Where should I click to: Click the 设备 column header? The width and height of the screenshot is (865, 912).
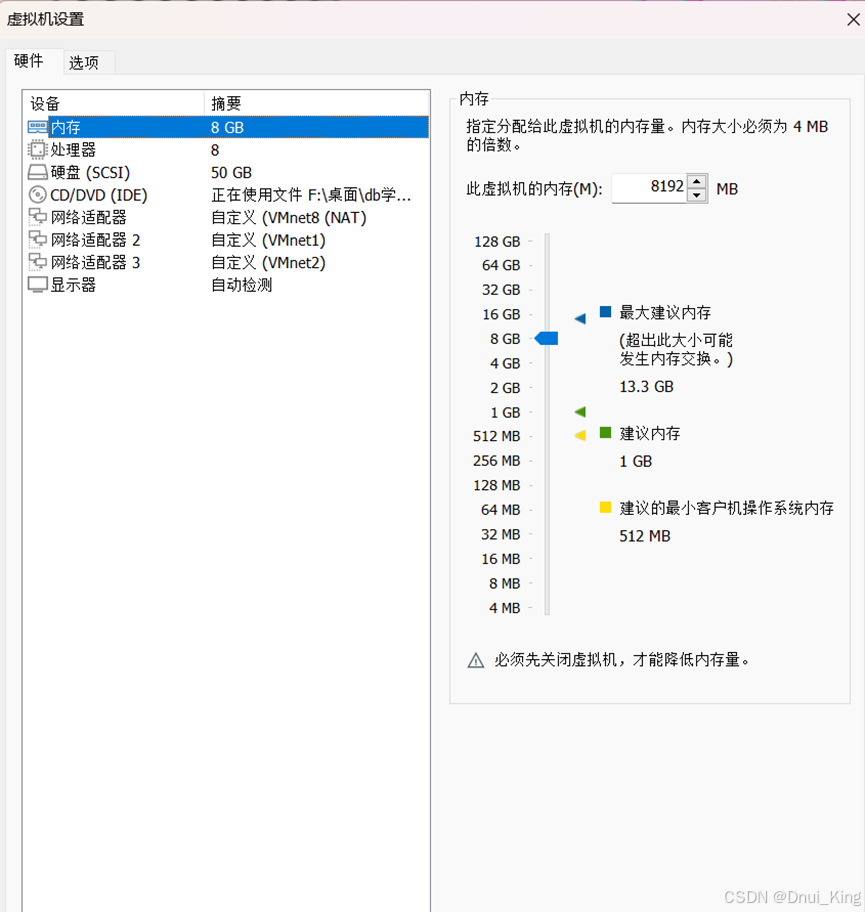pos(113,104)
